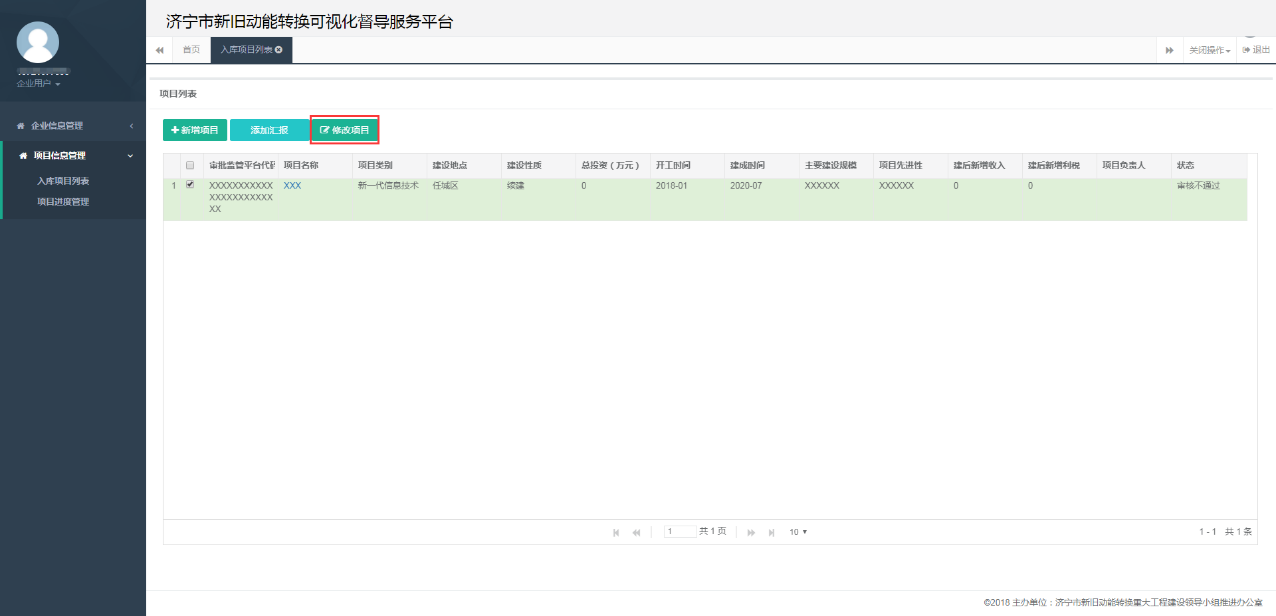Screen dimensions: 1276x616
Task: Open project link XXX in the name column
Action: pos(291,185)
